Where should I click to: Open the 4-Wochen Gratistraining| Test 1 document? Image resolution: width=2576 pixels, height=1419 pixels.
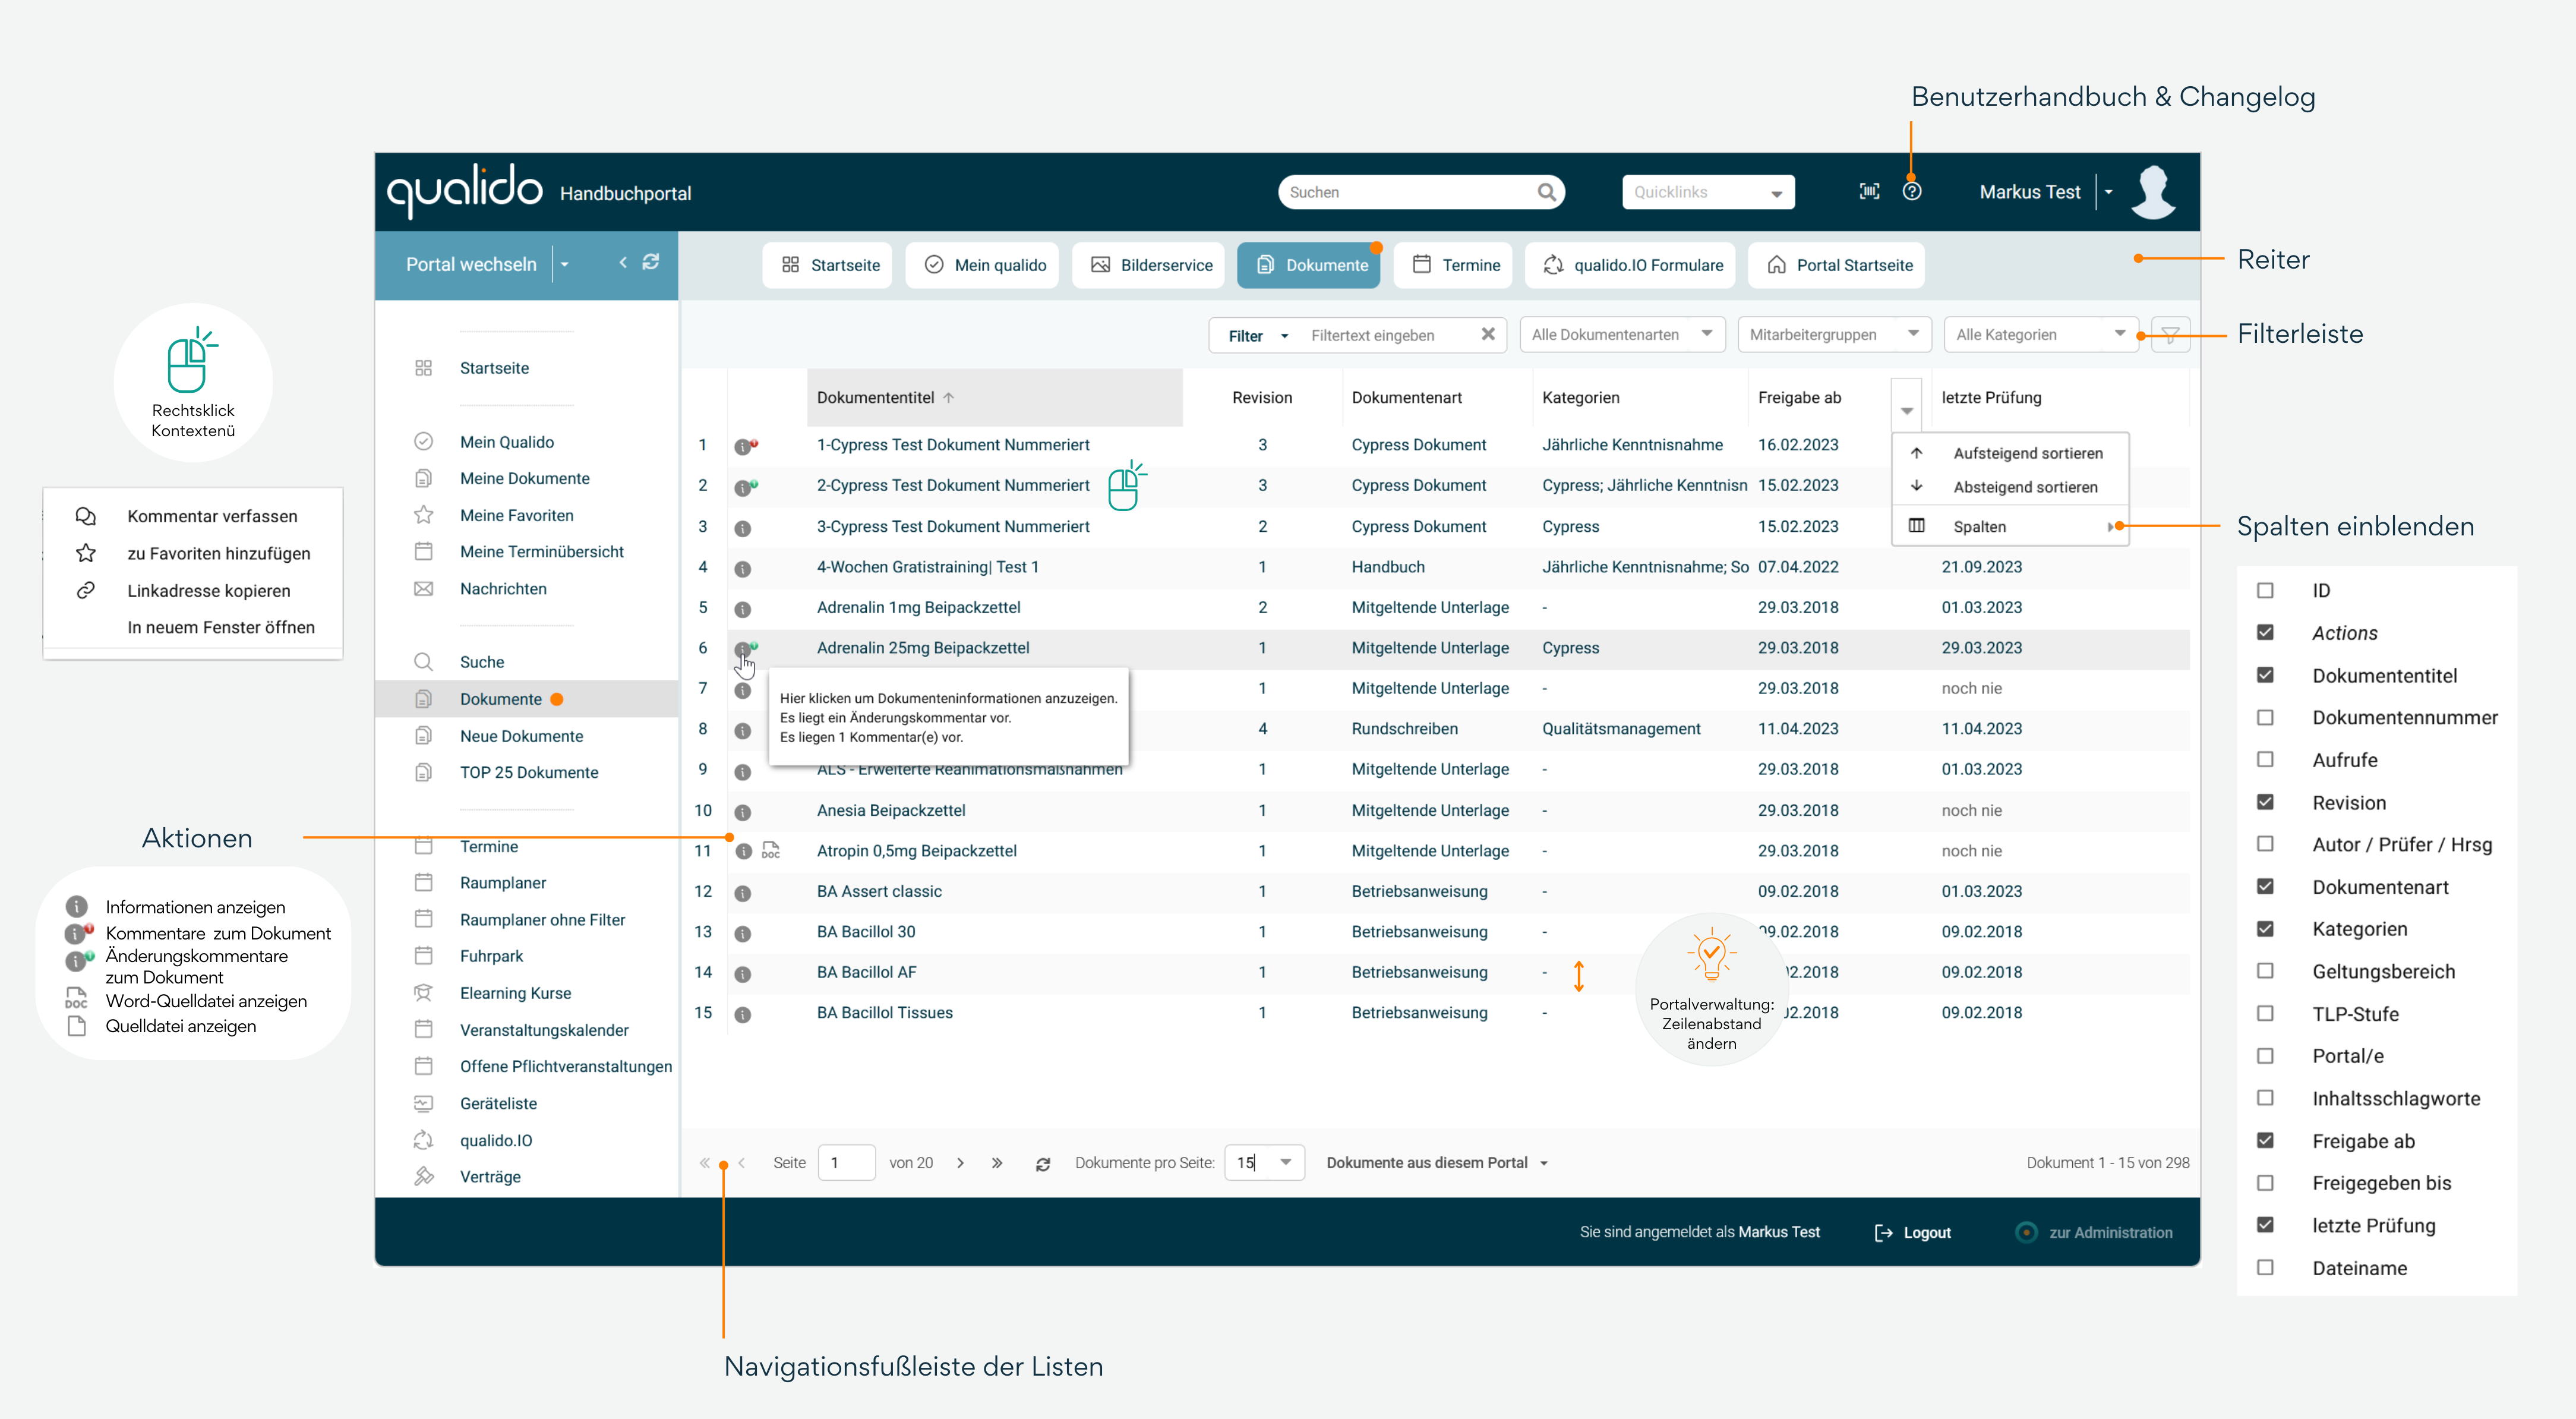927,567
